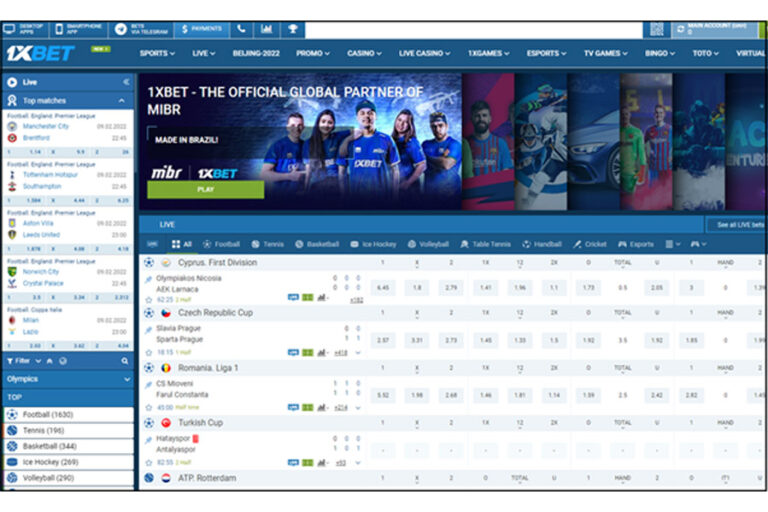
Task: Open the Casino menu
Action: pyautogui.click(x=364, y=53)
